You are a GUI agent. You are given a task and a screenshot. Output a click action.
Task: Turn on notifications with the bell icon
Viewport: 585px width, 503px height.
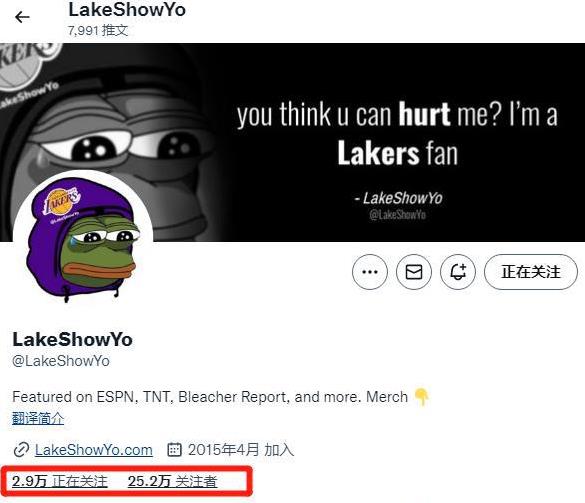click(458, 272)
